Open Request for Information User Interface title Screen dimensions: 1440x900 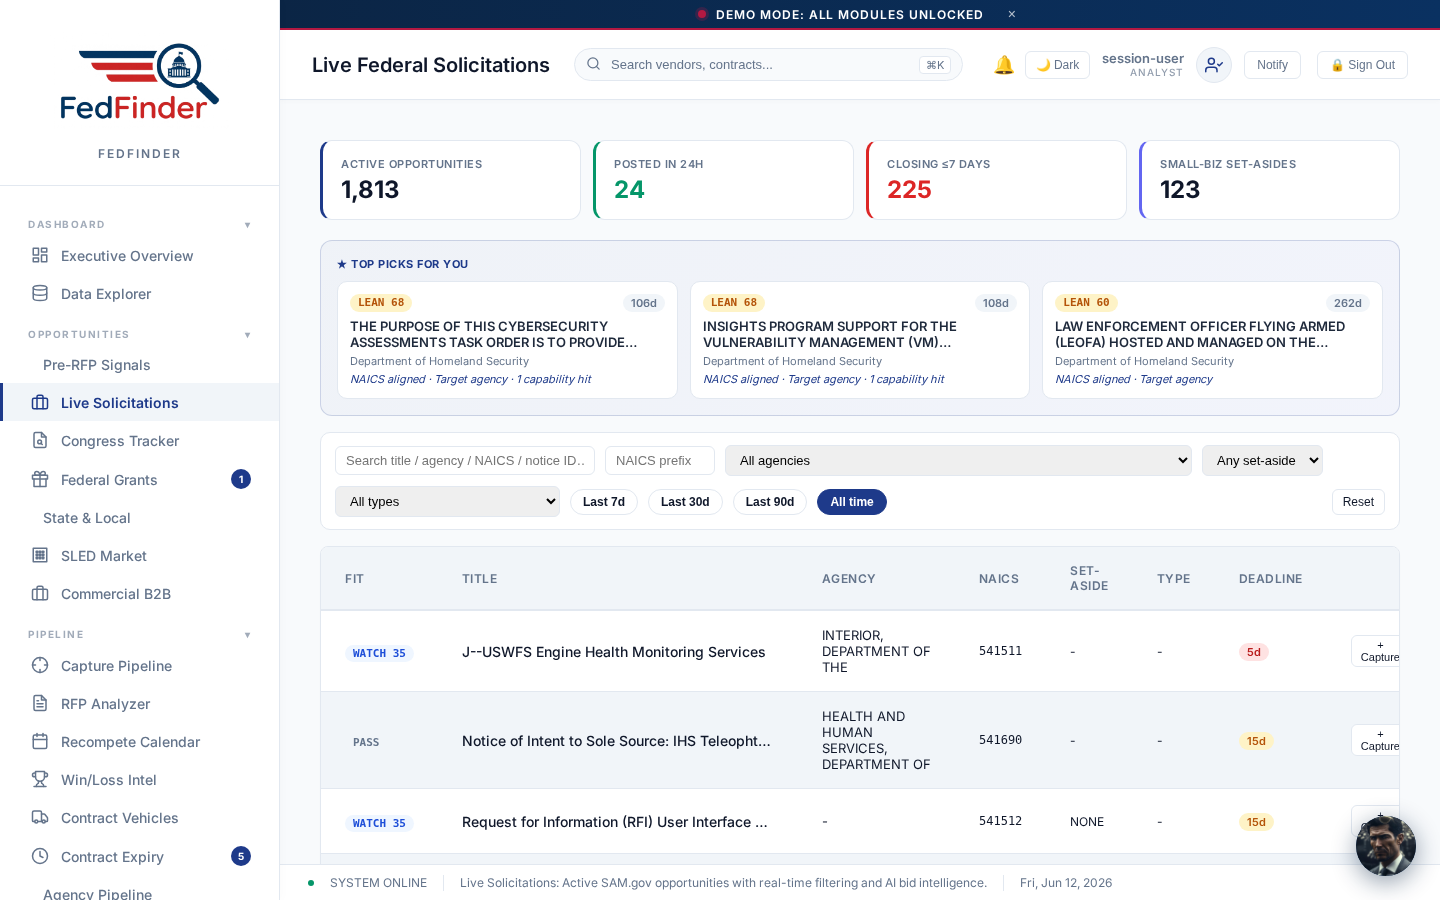(x=615, y=822)
